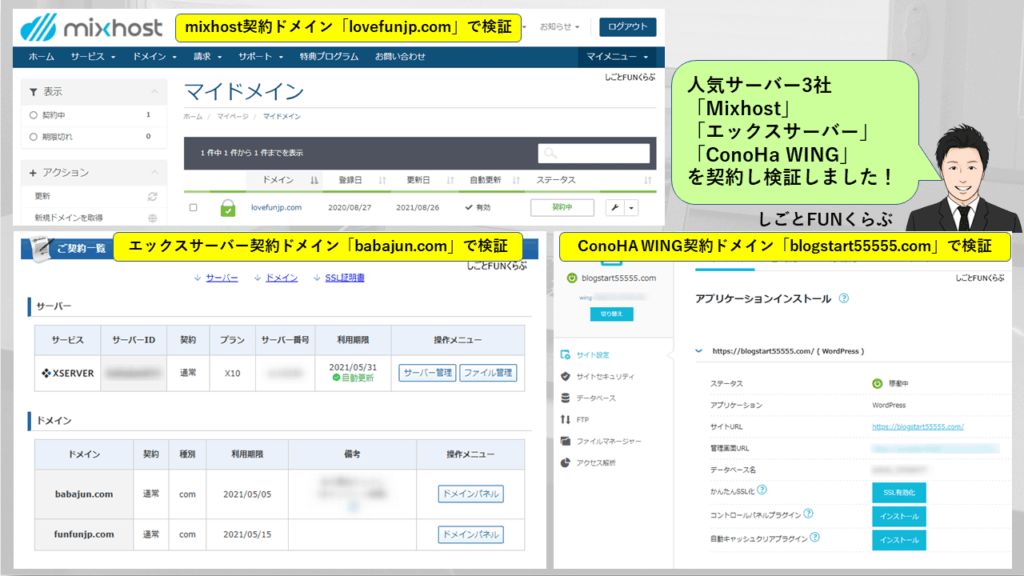1024x576 pixels.
Task: Open the サービス dropdown in mixhost nav
Action: 93,57
